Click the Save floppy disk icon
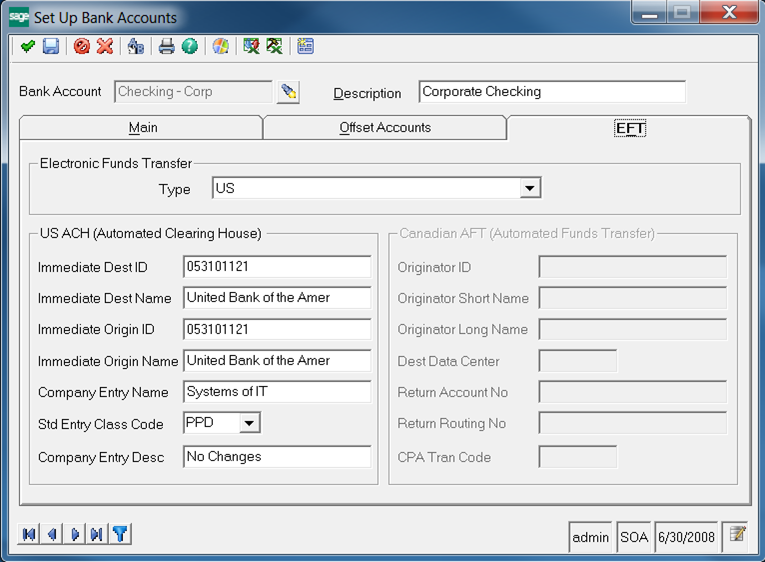Screen dimensions: 765x562 pos(50,46)
